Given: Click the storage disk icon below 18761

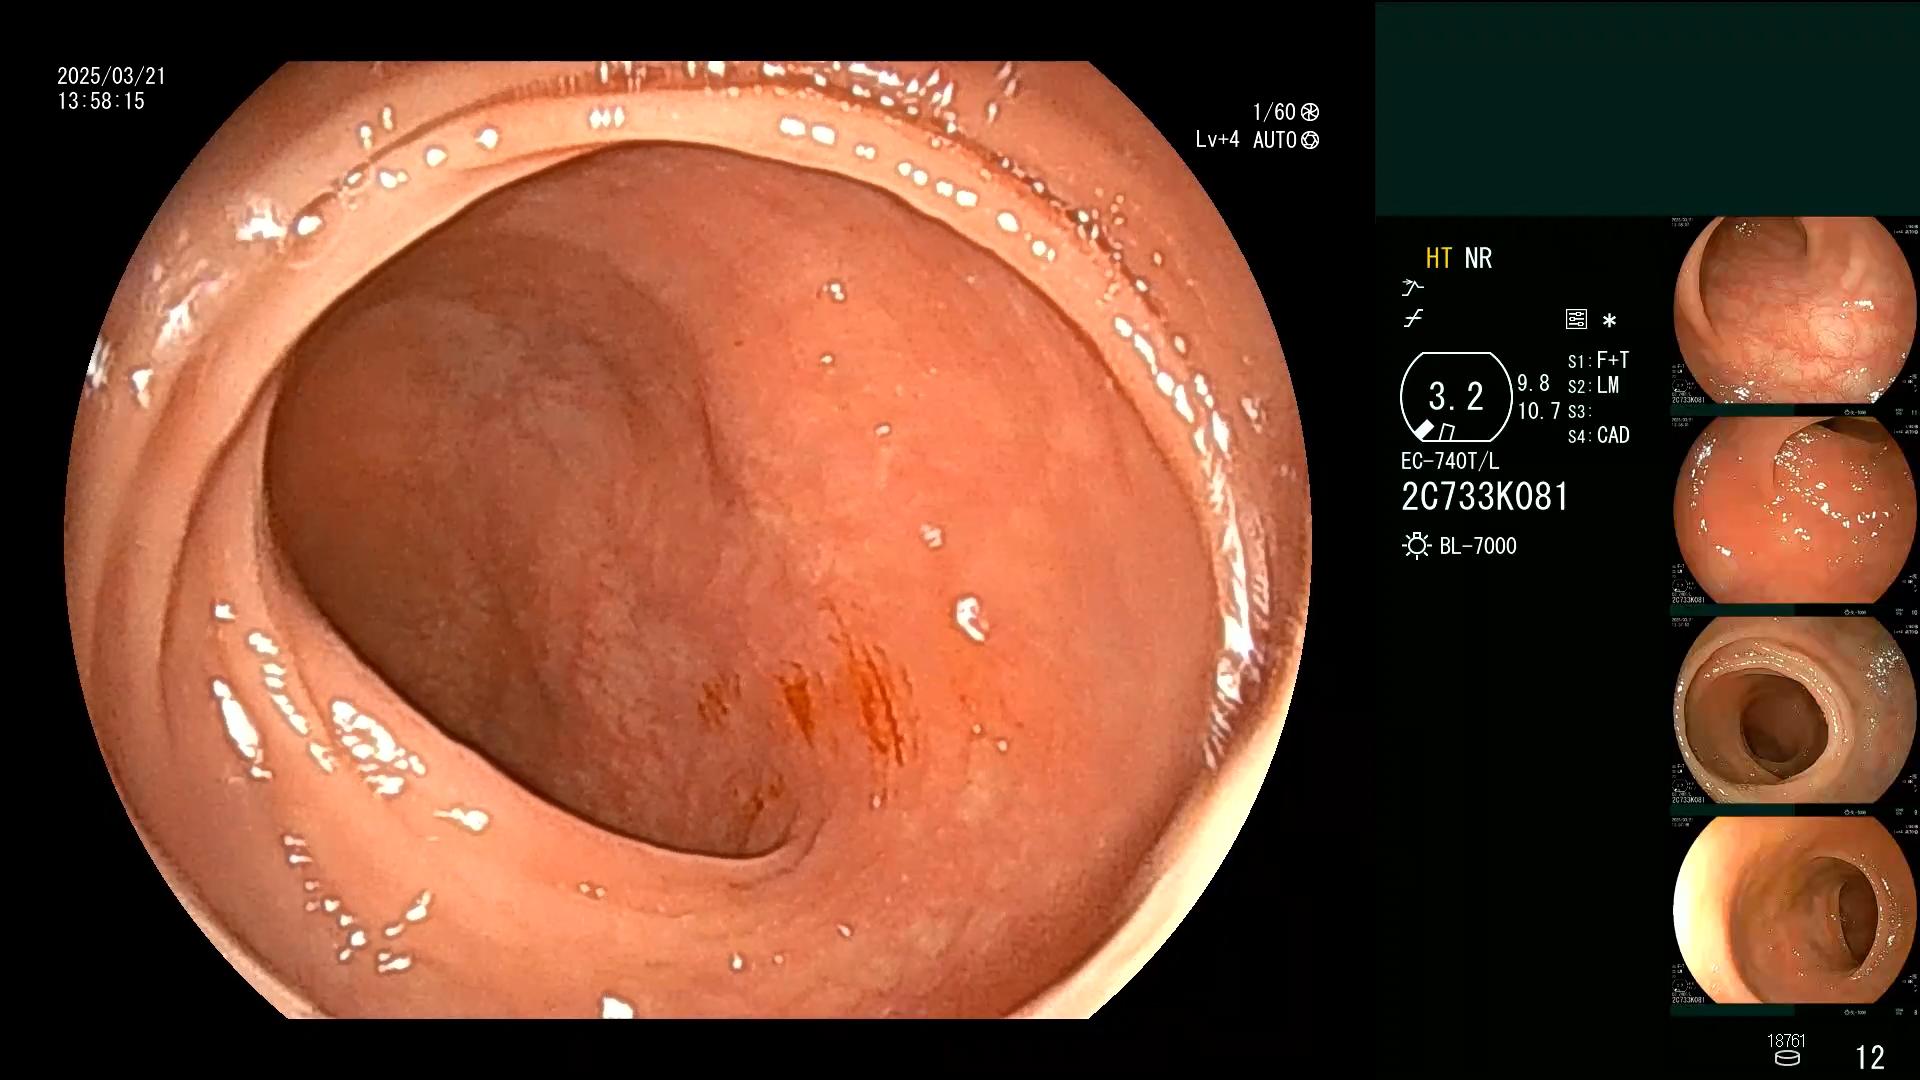Looking at the screenshot, I should tap(1787, 1059).
